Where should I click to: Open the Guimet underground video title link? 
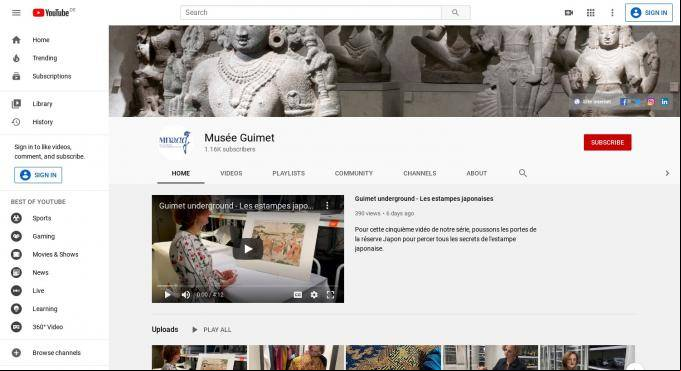(424, 199)
